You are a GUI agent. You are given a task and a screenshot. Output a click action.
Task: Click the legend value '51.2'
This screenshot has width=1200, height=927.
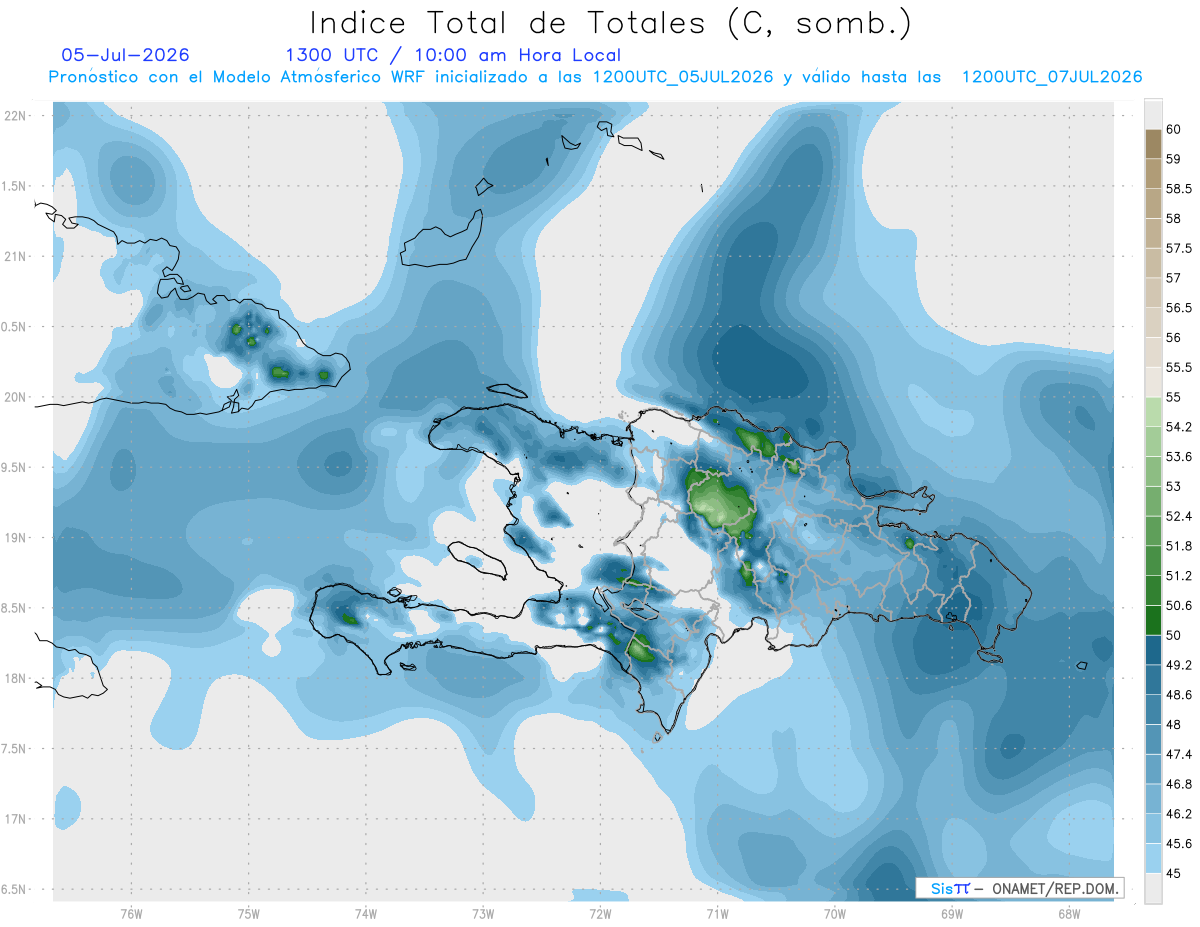click(1179, 576)
